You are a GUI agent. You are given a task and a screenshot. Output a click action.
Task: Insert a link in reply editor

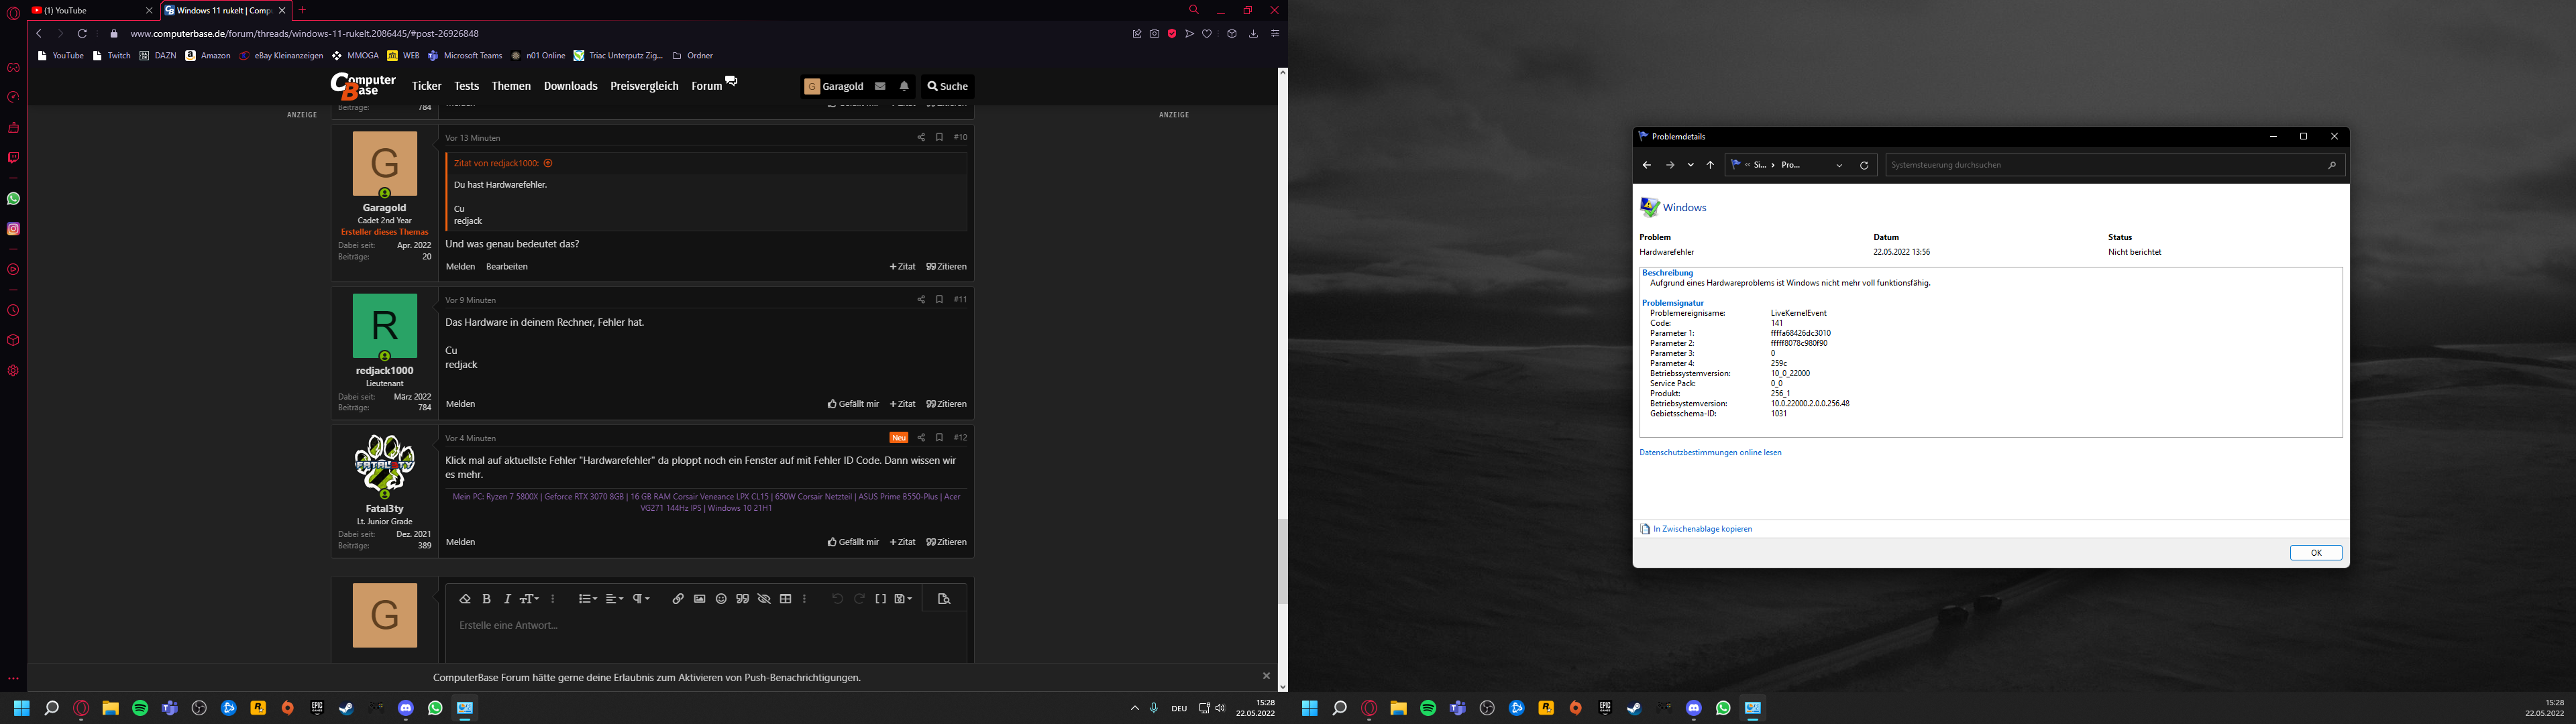coord(678,599)
